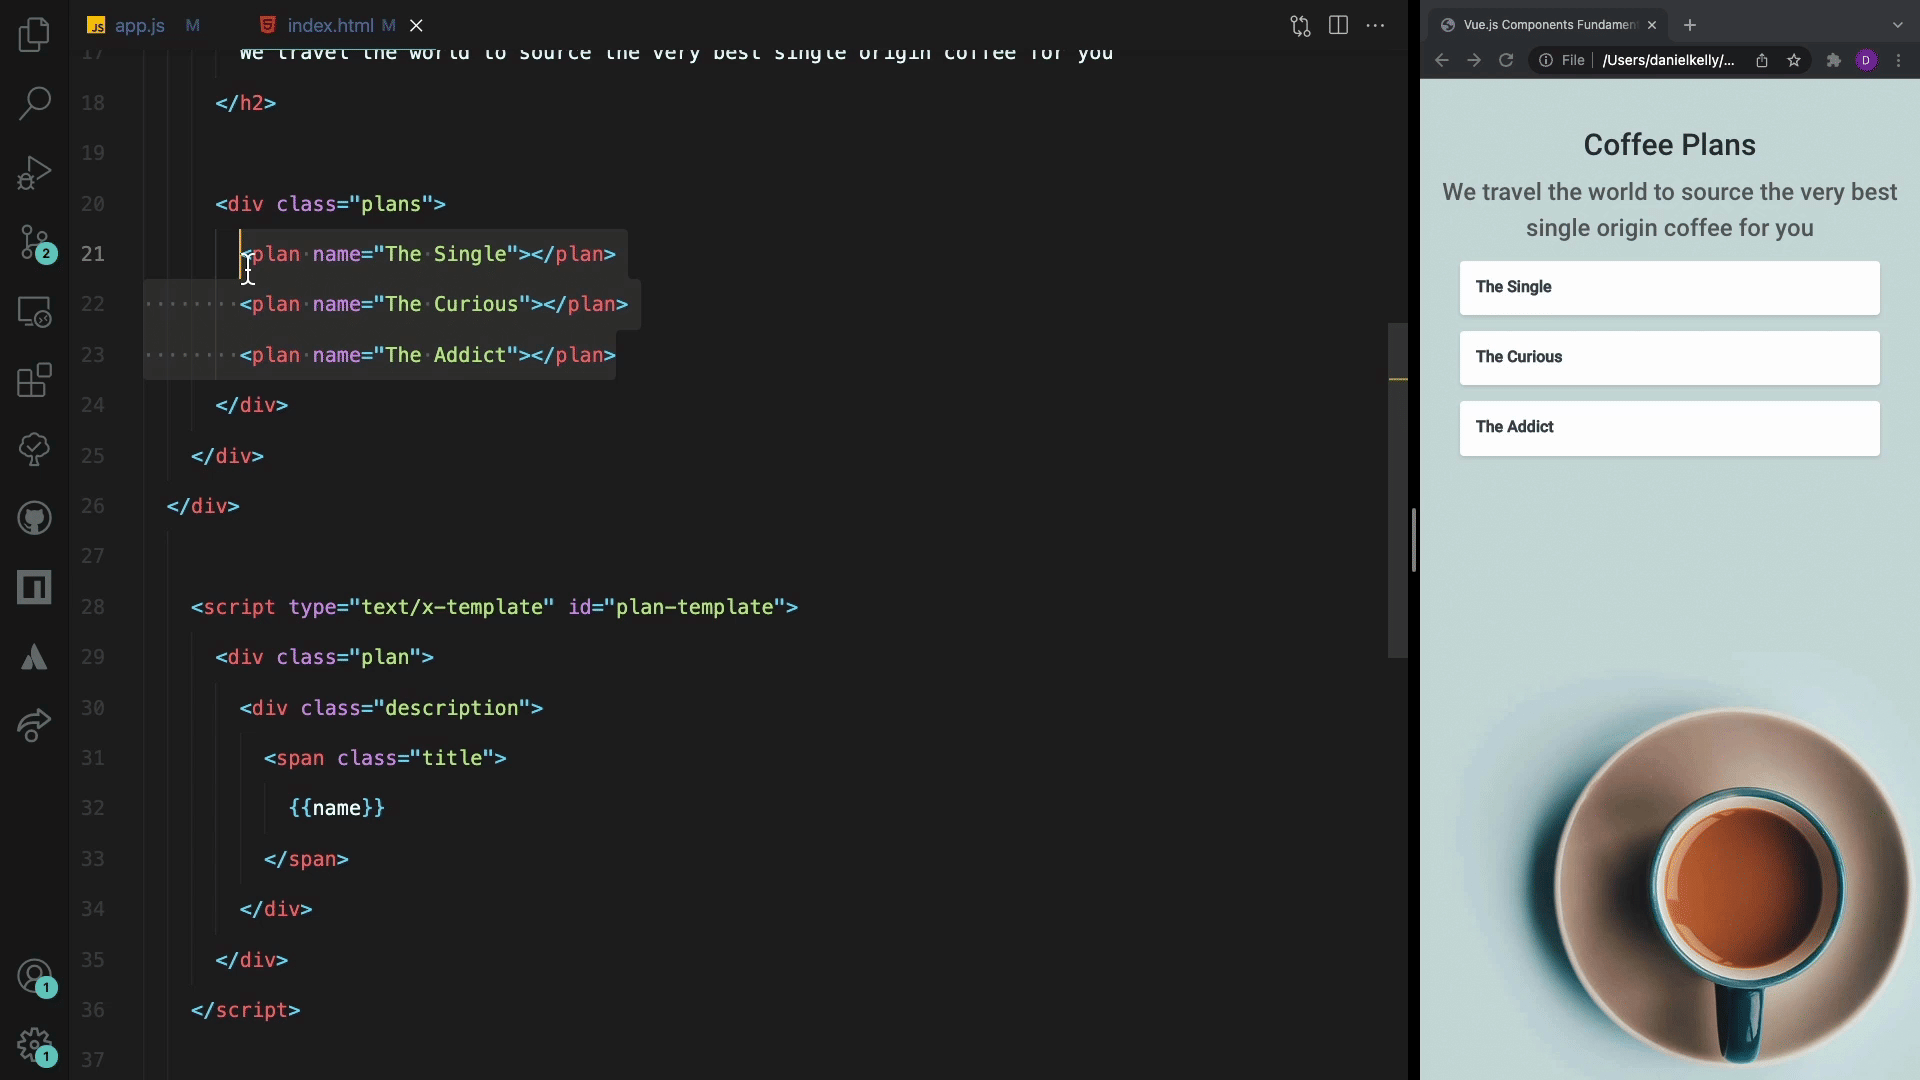Open the Source Control view
1920x1080 pixels.
click(36, 242)
